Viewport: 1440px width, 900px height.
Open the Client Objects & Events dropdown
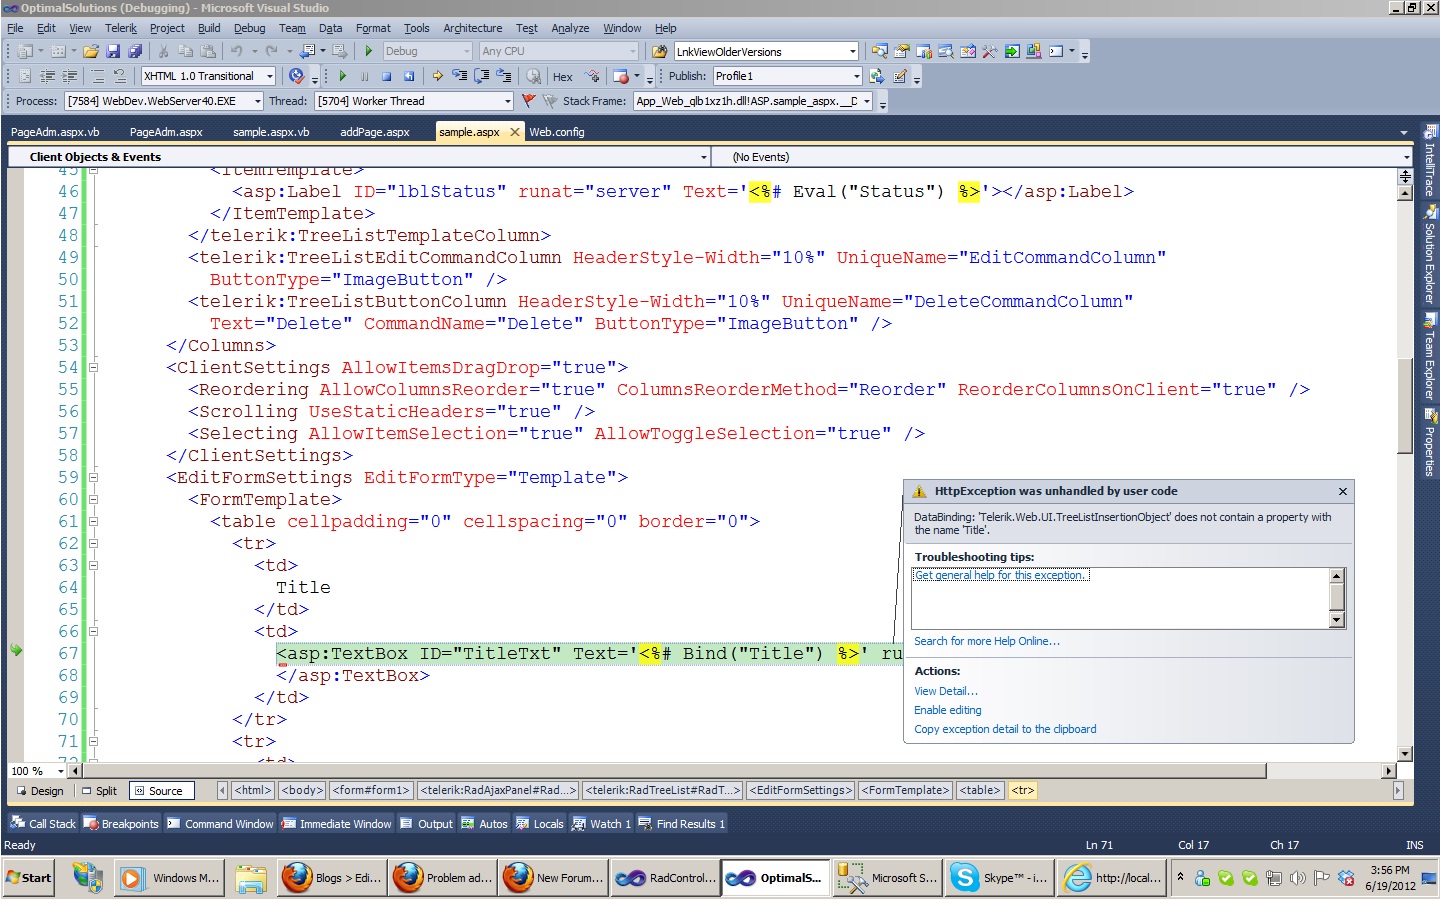[x=359, y=157]
